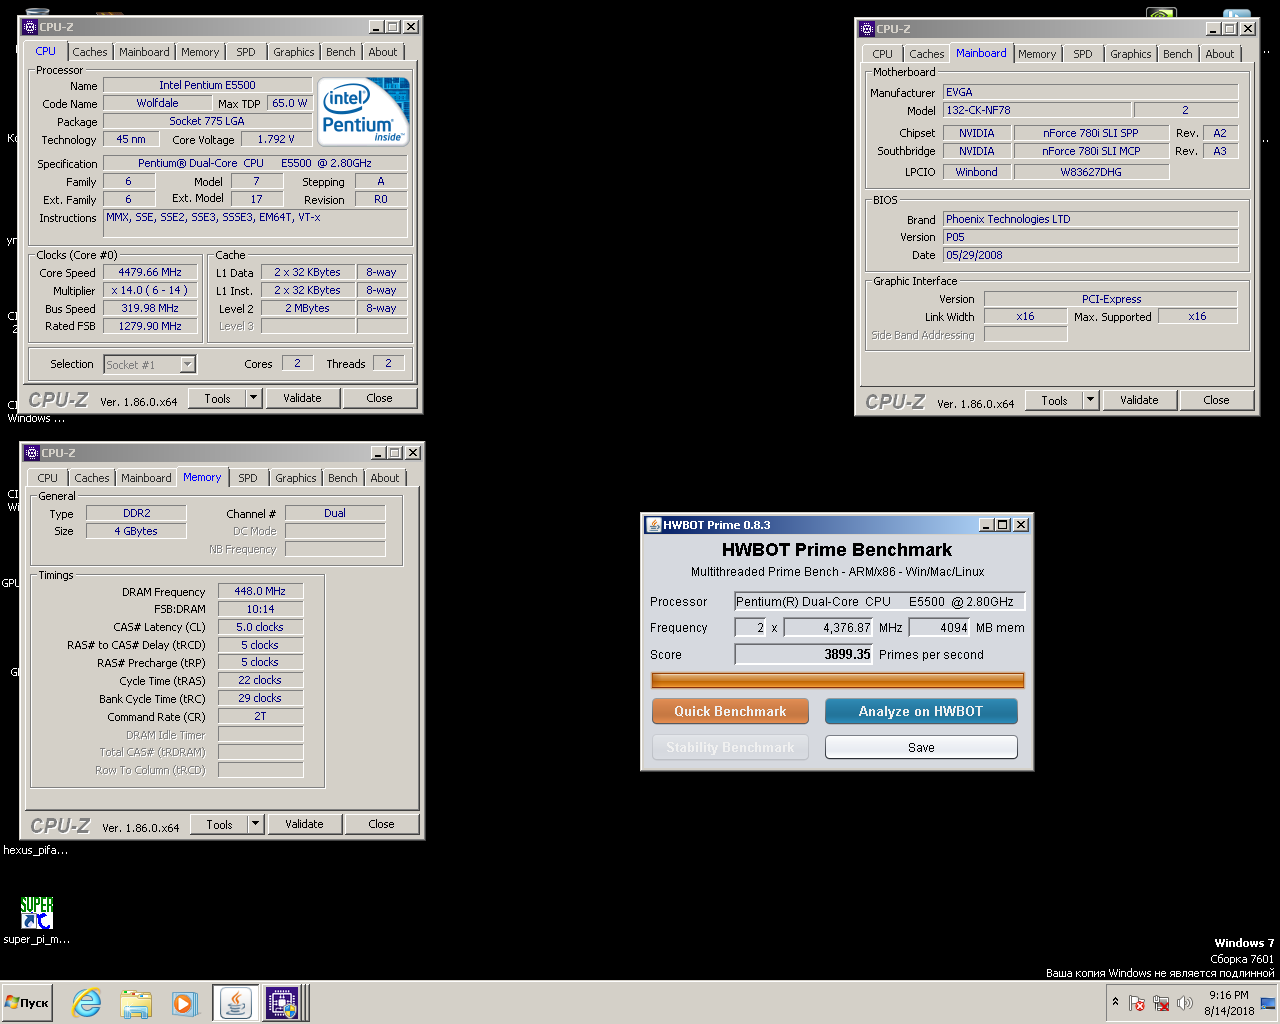Click the HWBOT Prime title bar icon
This screenshot has width=1280, height=1024.
[x=654, y=525]
